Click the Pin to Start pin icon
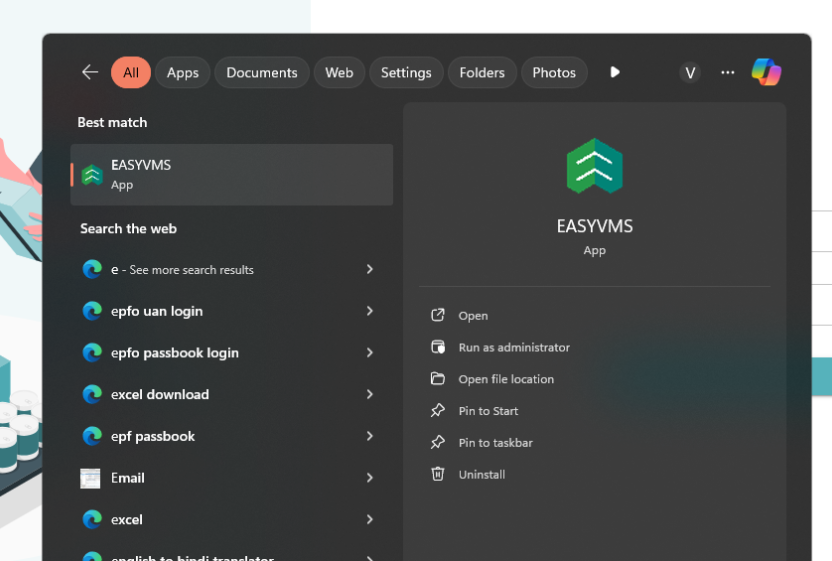The height and width of the screenshot is (561, 832). click(438, 411)
